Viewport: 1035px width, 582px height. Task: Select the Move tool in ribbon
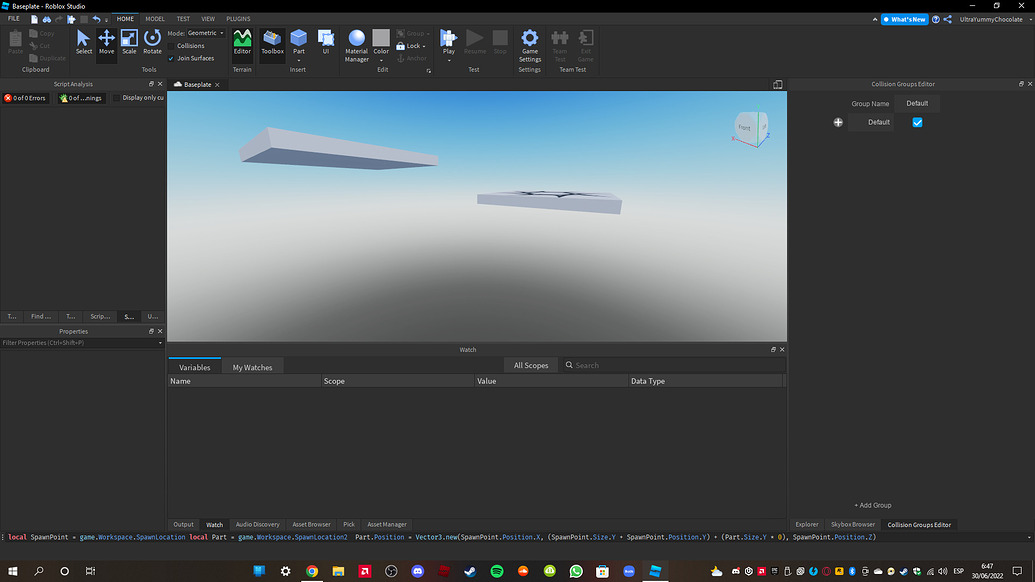click(106, 42)
